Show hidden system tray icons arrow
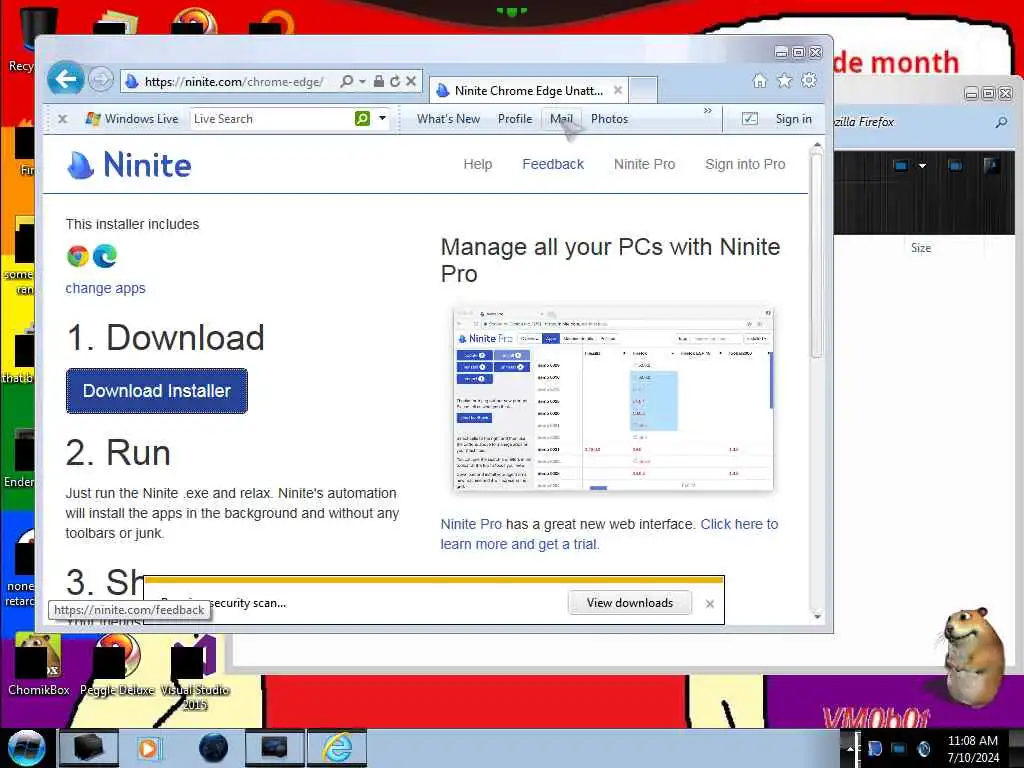Image resolution: width=1024 pixels, height=768 pixels. [850, 748]
